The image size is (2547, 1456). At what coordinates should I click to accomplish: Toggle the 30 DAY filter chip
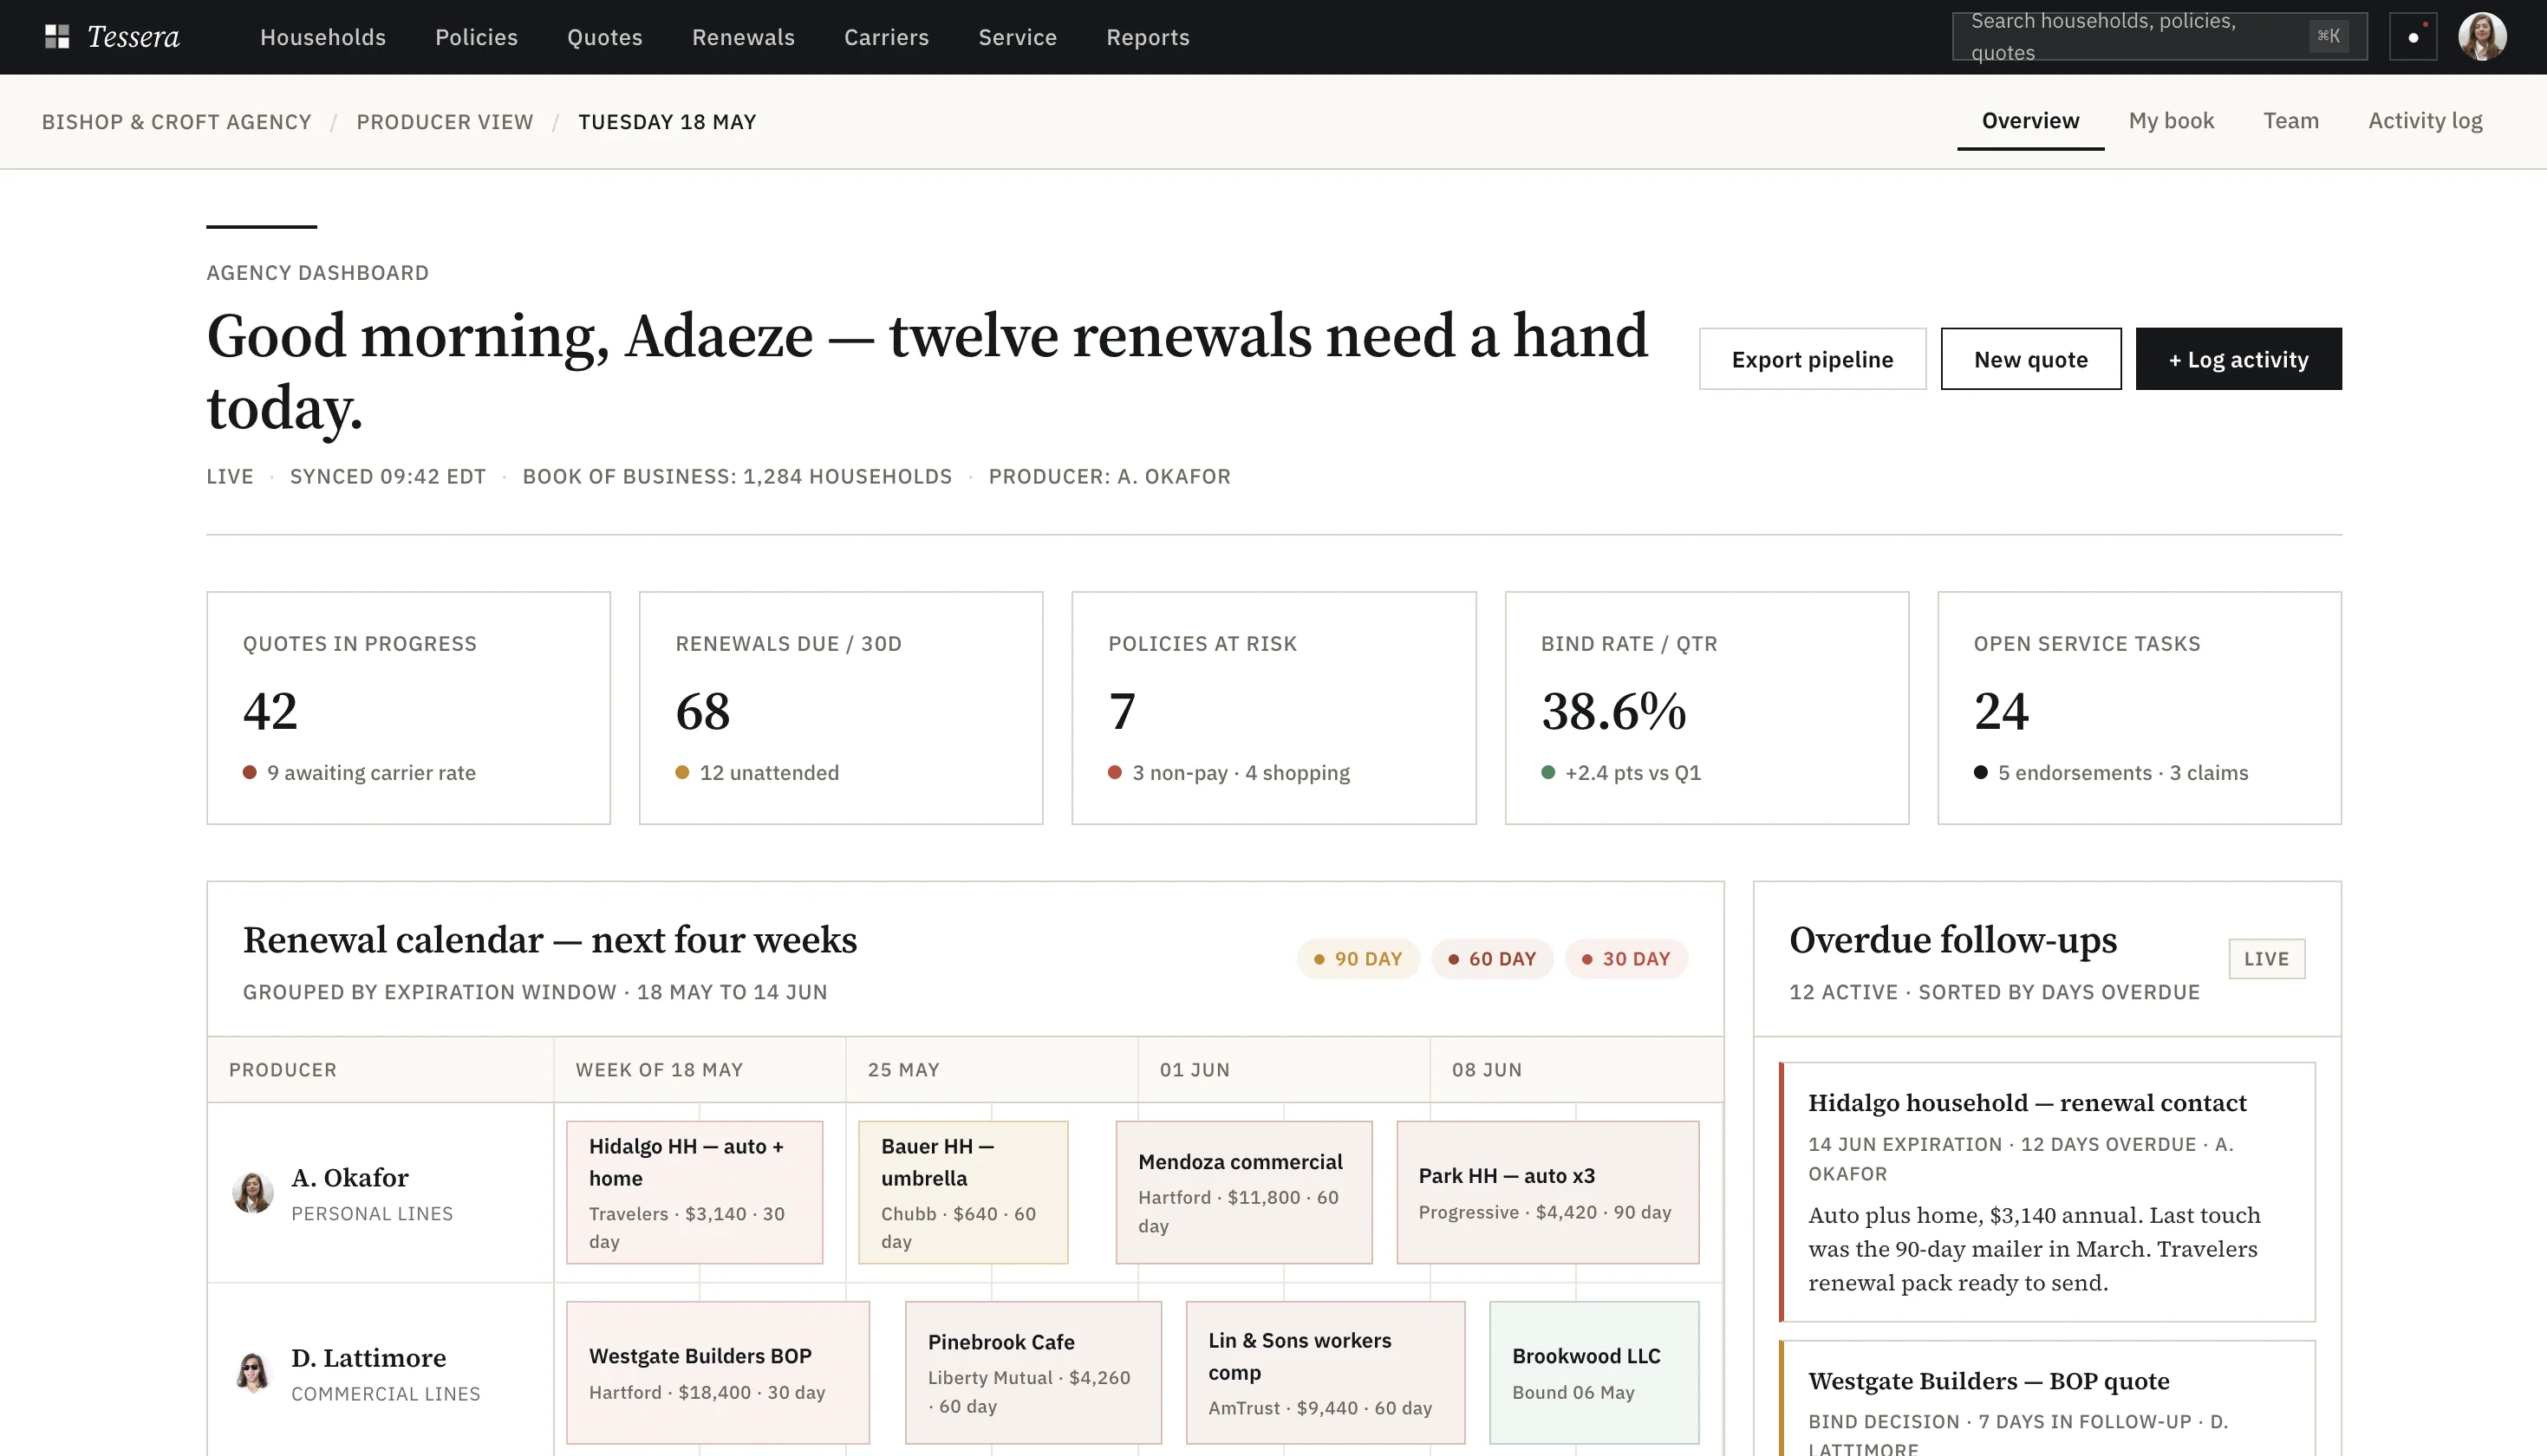(x=1626, y=959)
